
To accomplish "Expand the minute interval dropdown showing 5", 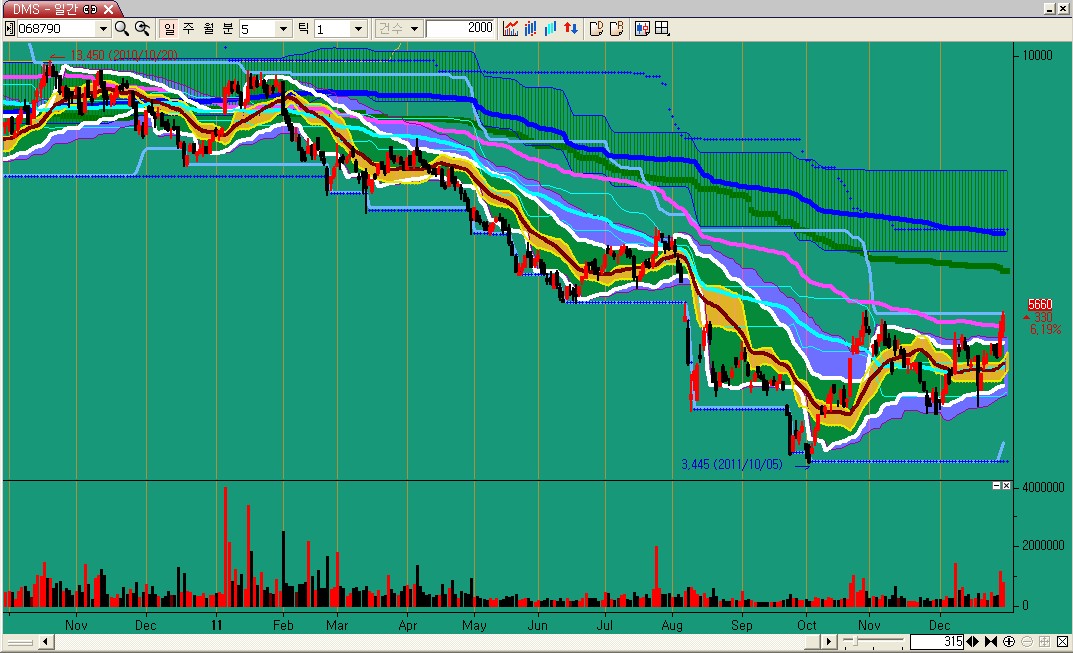I will pos(283,29).
